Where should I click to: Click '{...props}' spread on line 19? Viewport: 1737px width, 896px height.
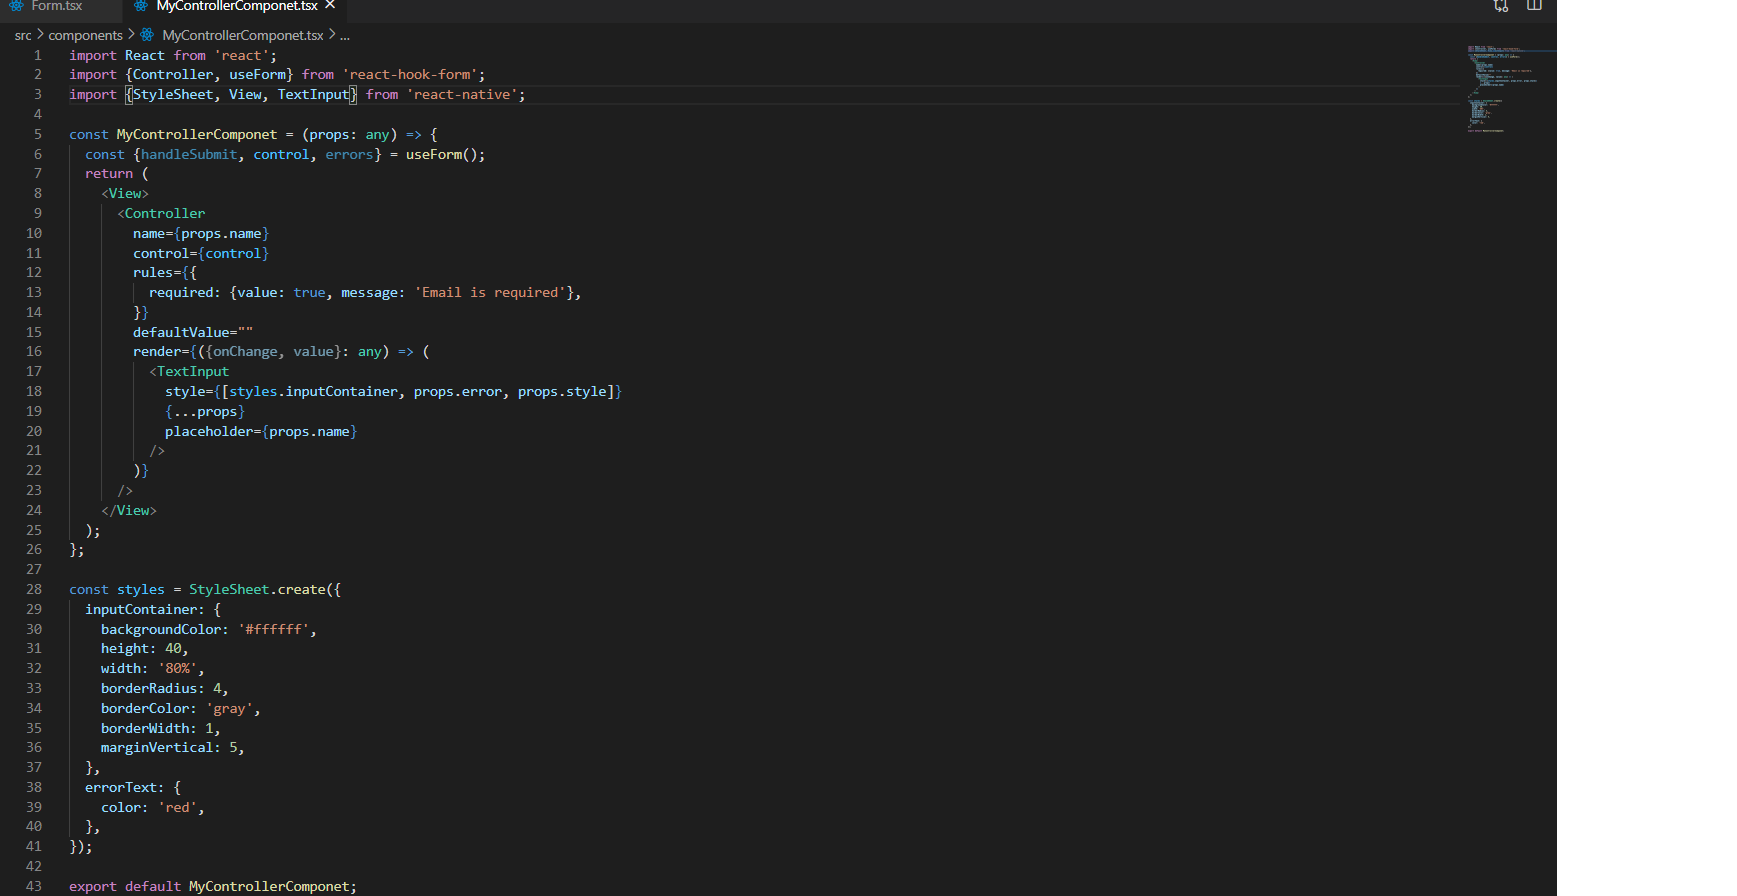coord(205,411)
